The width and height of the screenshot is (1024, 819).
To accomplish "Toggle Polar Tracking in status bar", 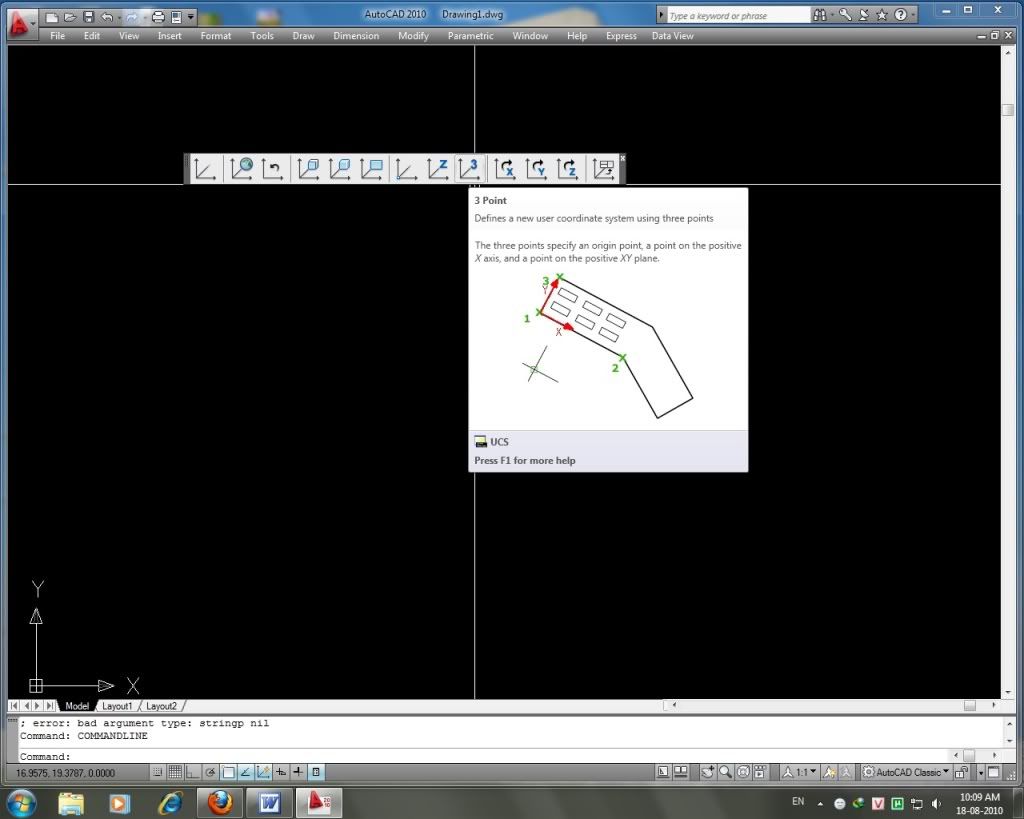I will 210,772.
